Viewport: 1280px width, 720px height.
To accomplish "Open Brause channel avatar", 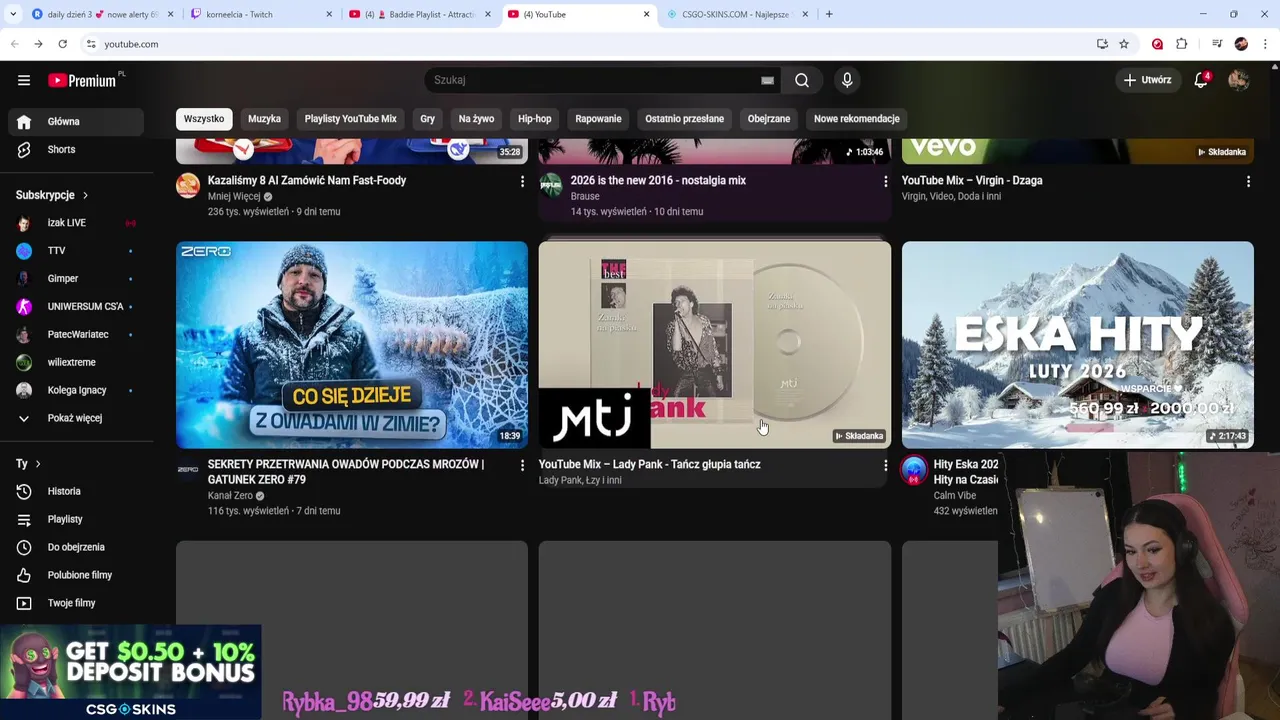I will (551, 185).
